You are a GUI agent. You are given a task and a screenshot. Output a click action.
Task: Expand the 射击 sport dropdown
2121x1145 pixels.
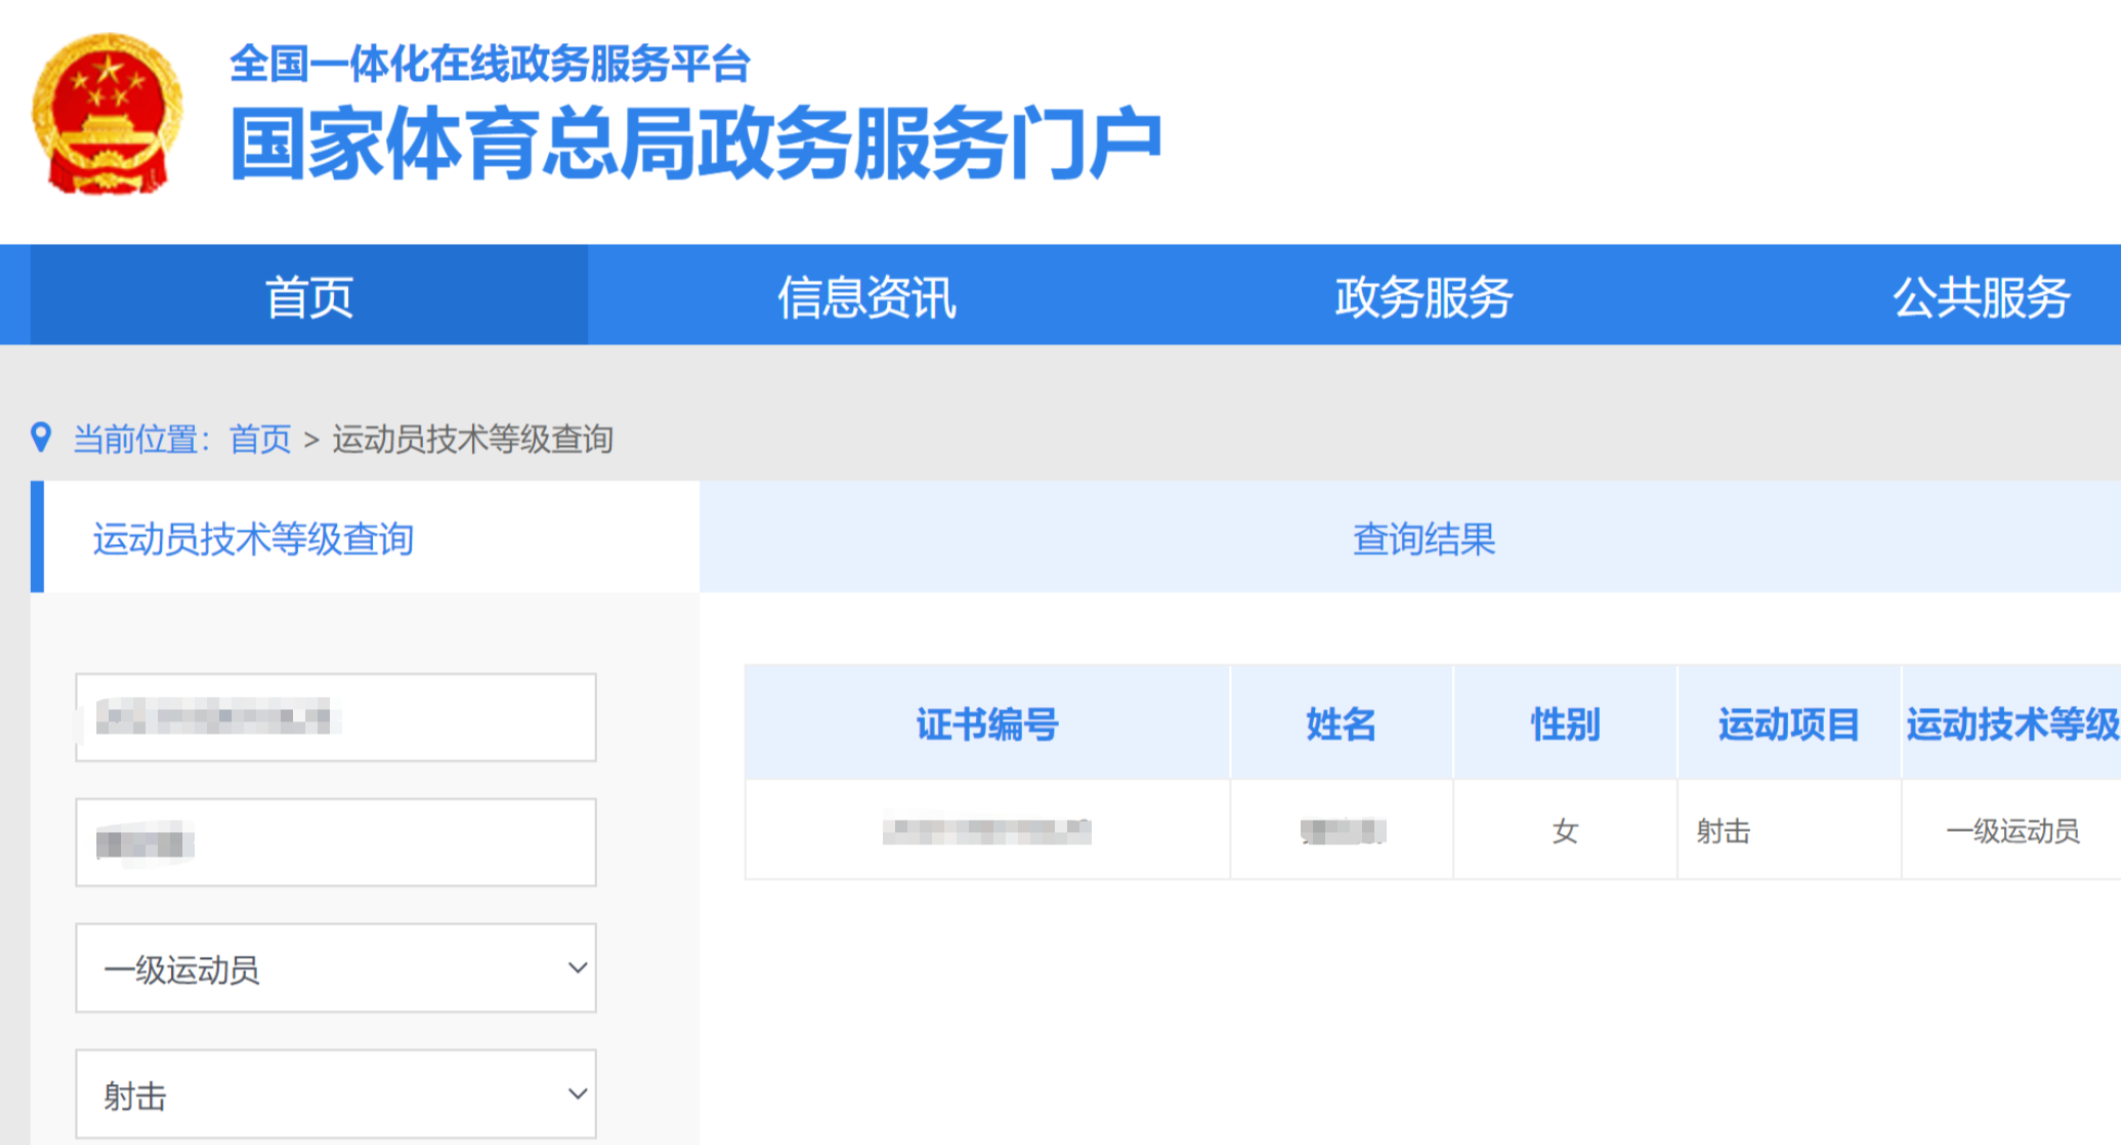336,1094
